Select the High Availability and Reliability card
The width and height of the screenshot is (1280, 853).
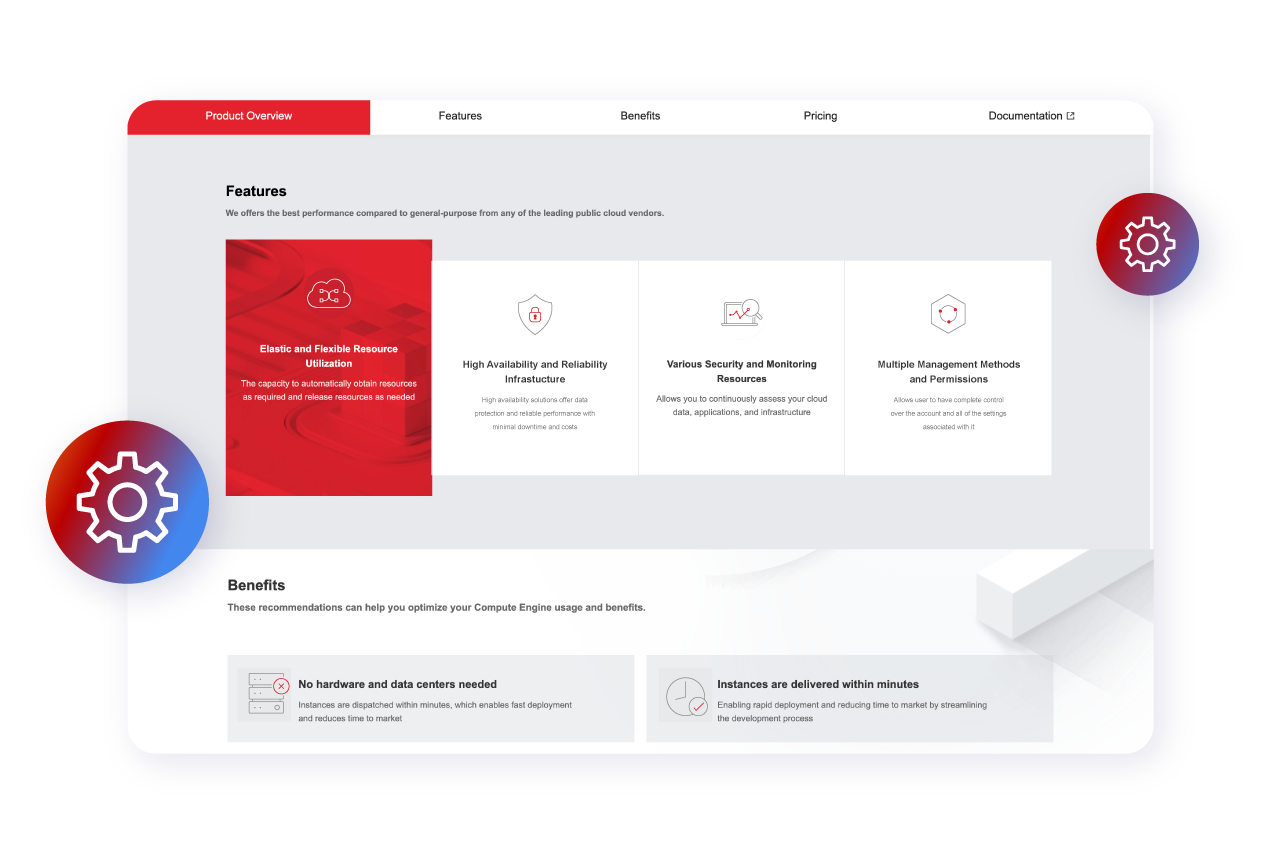coord(535,367)
